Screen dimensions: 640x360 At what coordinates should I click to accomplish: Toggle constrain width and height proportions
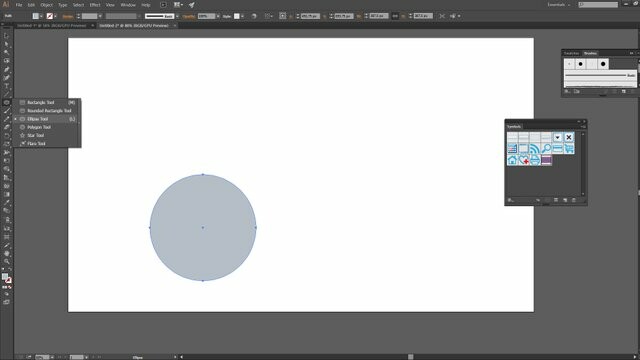coord(395,16)
